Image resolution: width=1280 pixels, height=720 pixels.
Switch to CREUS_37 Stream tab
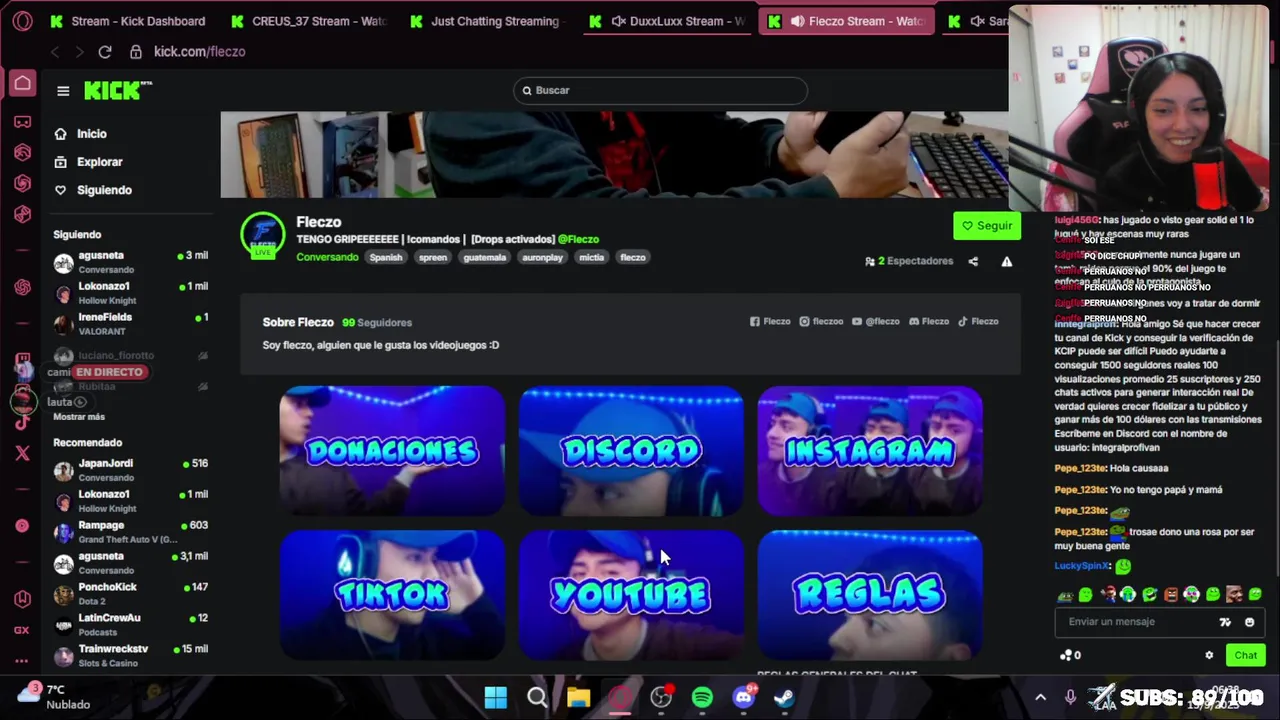coord(308,21)
